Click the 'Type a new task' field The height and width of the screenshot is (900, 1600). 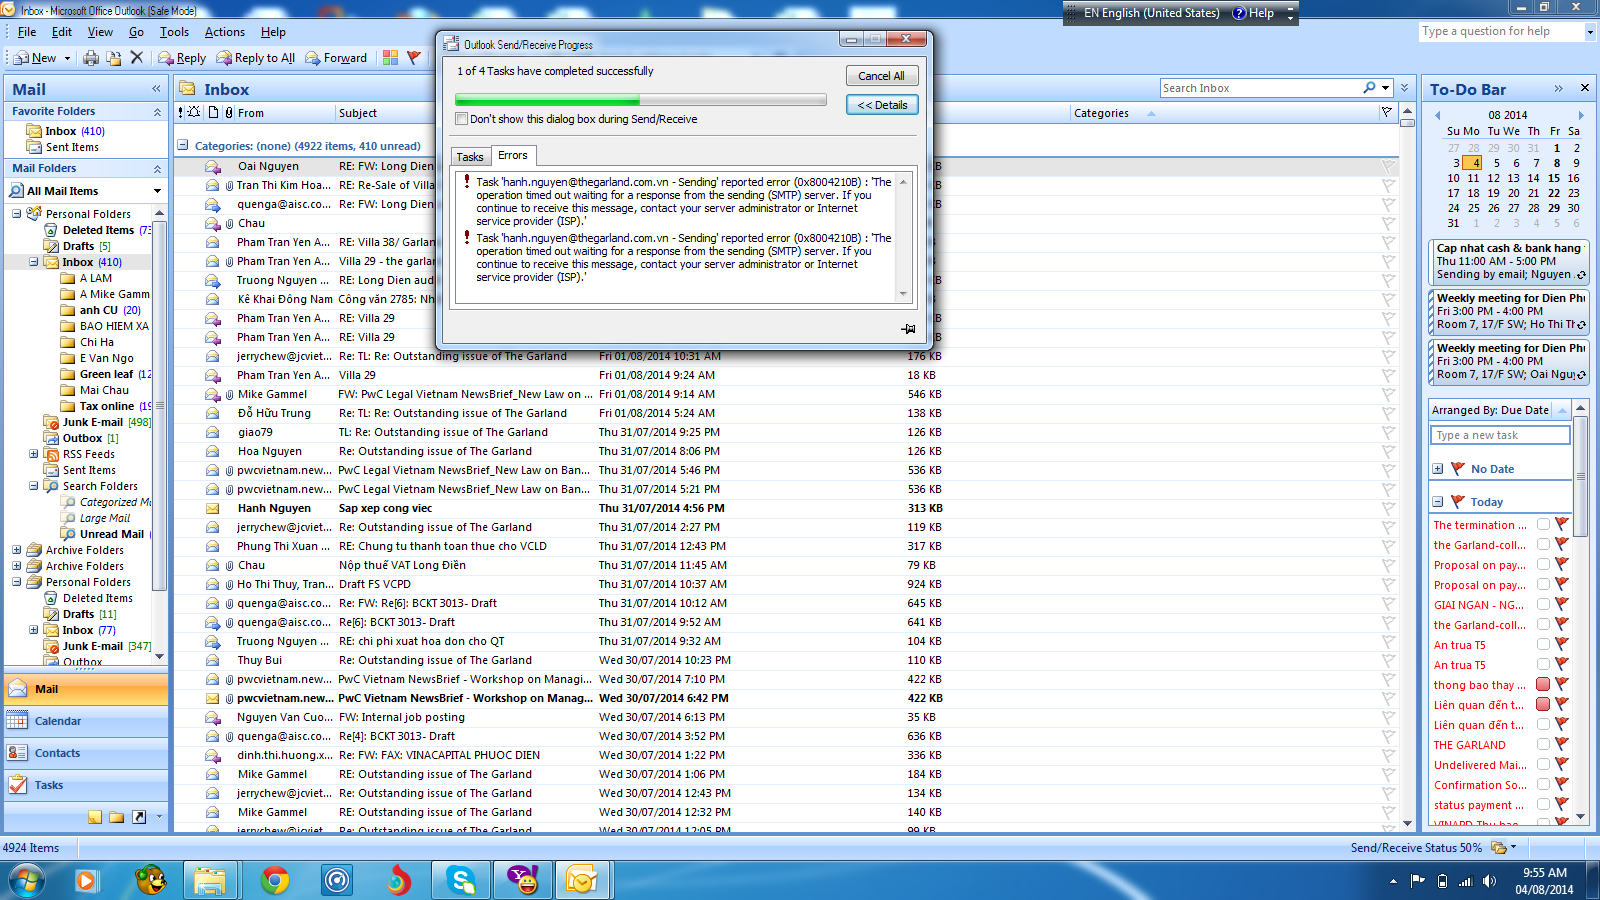pos(1500,435)
